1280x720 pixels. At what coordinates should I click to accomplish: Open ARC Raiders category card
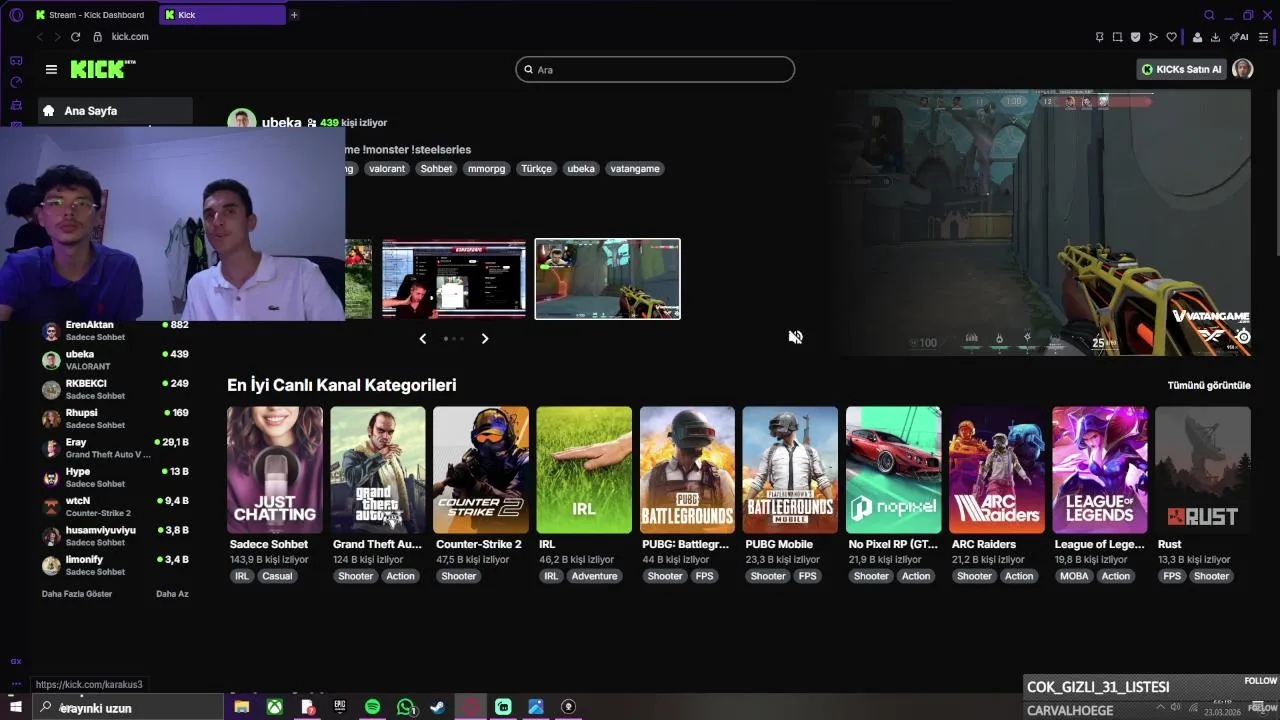click(997, 470)
